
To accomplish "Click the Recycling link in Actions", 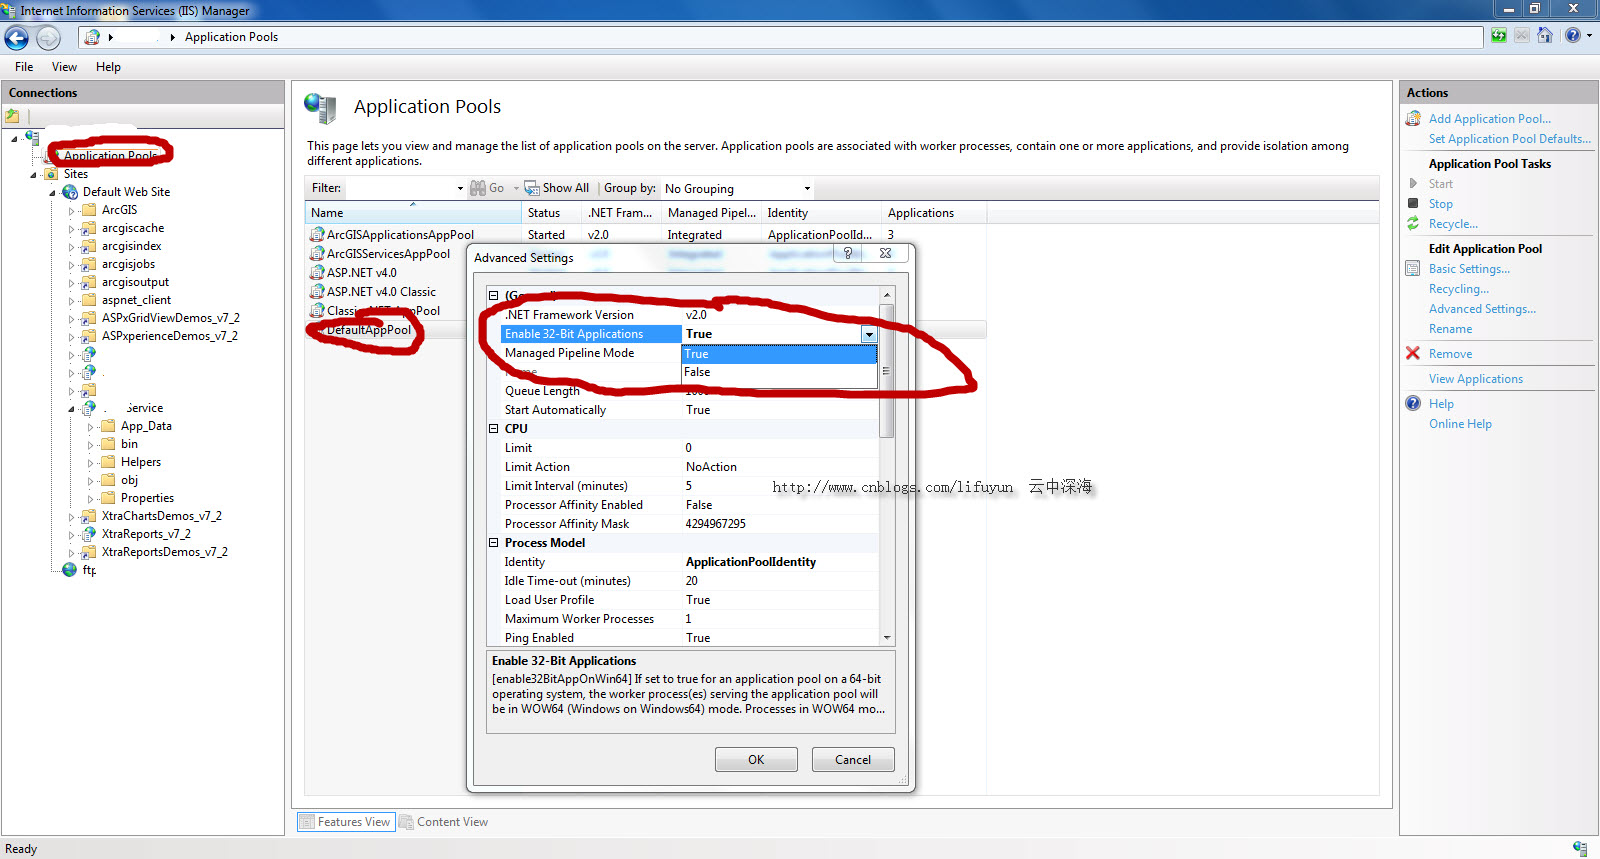I will pos(1459,289).
